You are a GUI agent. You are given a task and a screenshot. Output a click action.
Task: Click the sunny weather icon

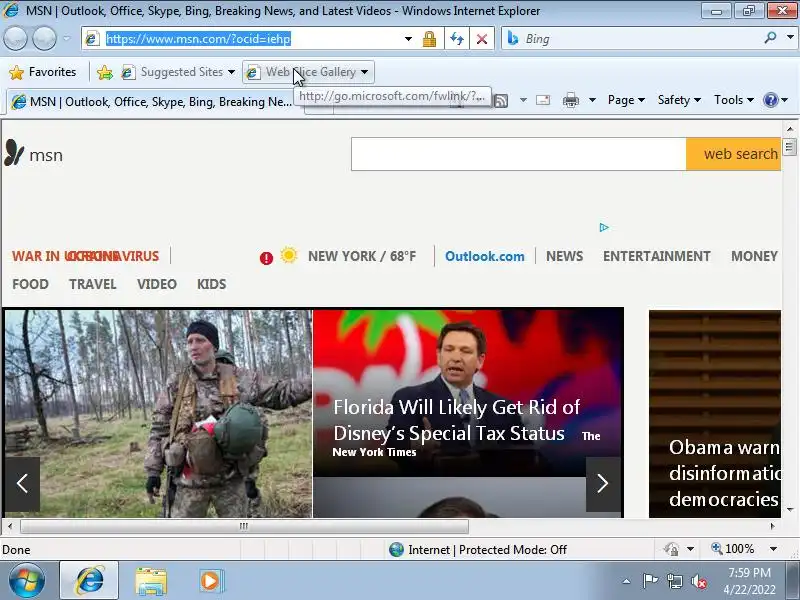289,255
